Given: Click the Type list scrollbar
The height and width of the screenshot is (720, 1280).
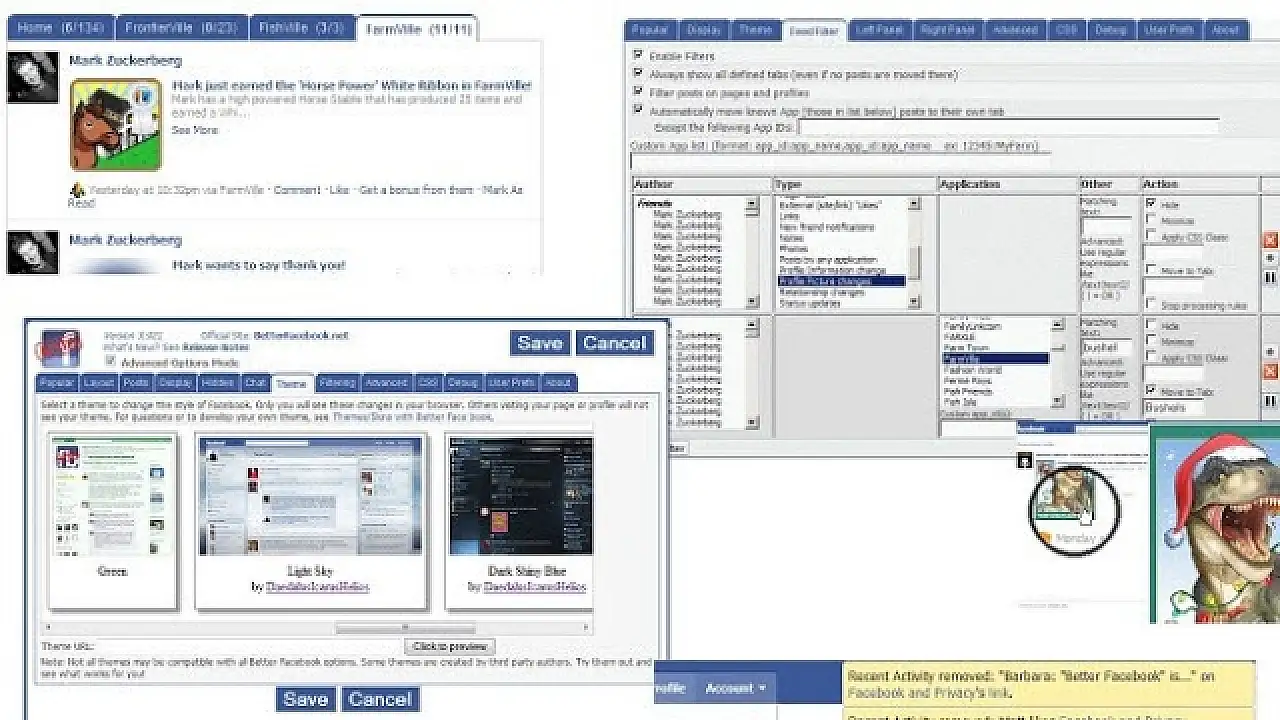Looking at the screenshot, I should click(x=914, y=252).
